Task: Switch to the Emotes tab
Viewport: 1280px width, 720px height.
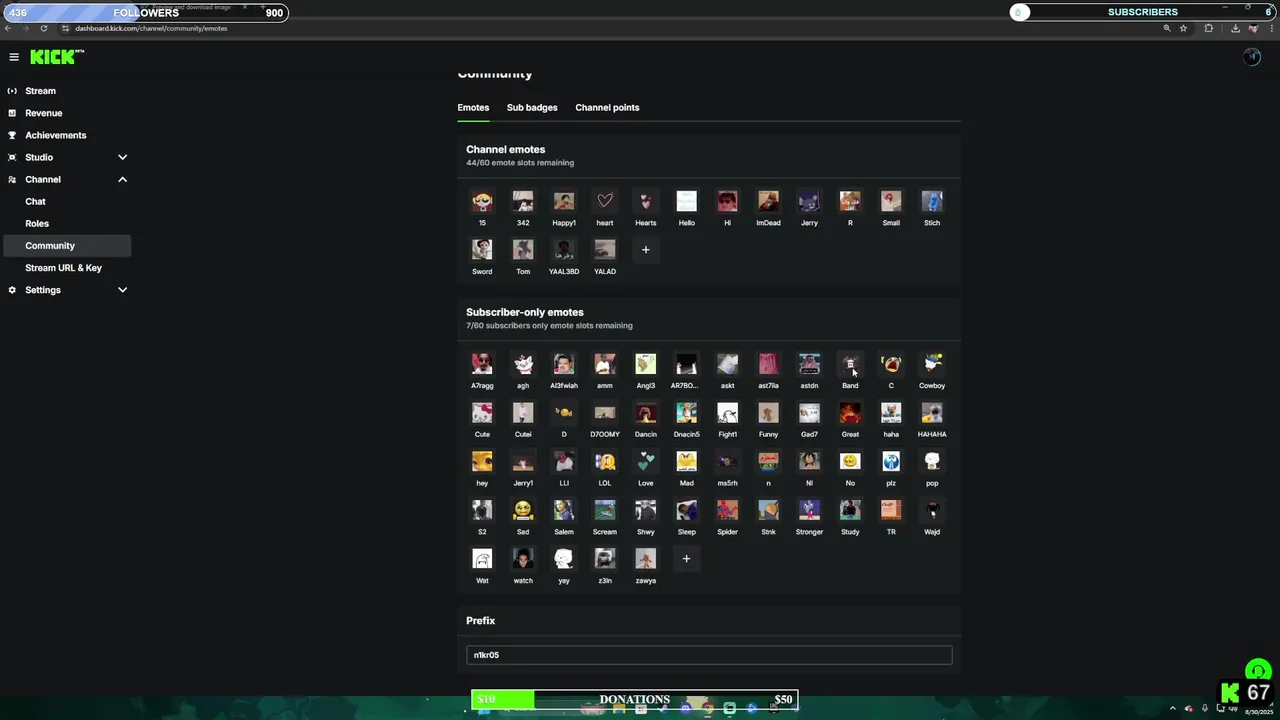Action: click(473, 107)
